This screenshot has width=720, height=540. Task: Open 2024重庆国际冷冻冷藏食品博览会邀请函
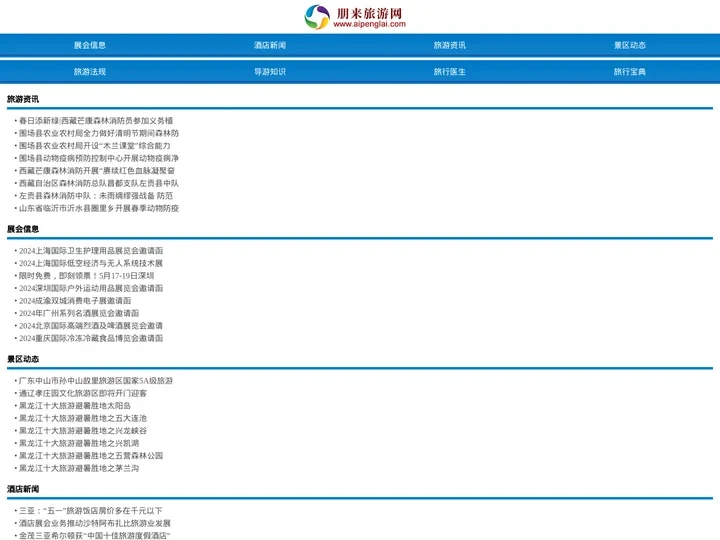tap(91, 338)
